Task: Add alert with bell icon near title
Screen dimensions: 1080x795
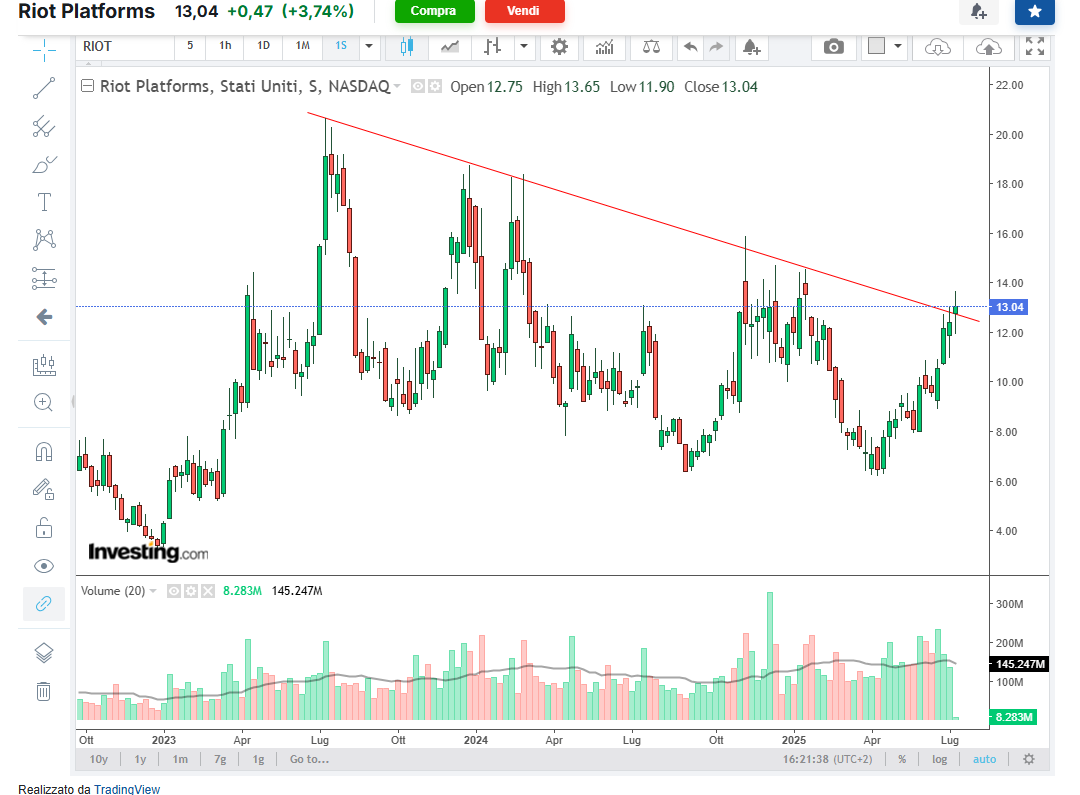Action: (x=978, y=11)
